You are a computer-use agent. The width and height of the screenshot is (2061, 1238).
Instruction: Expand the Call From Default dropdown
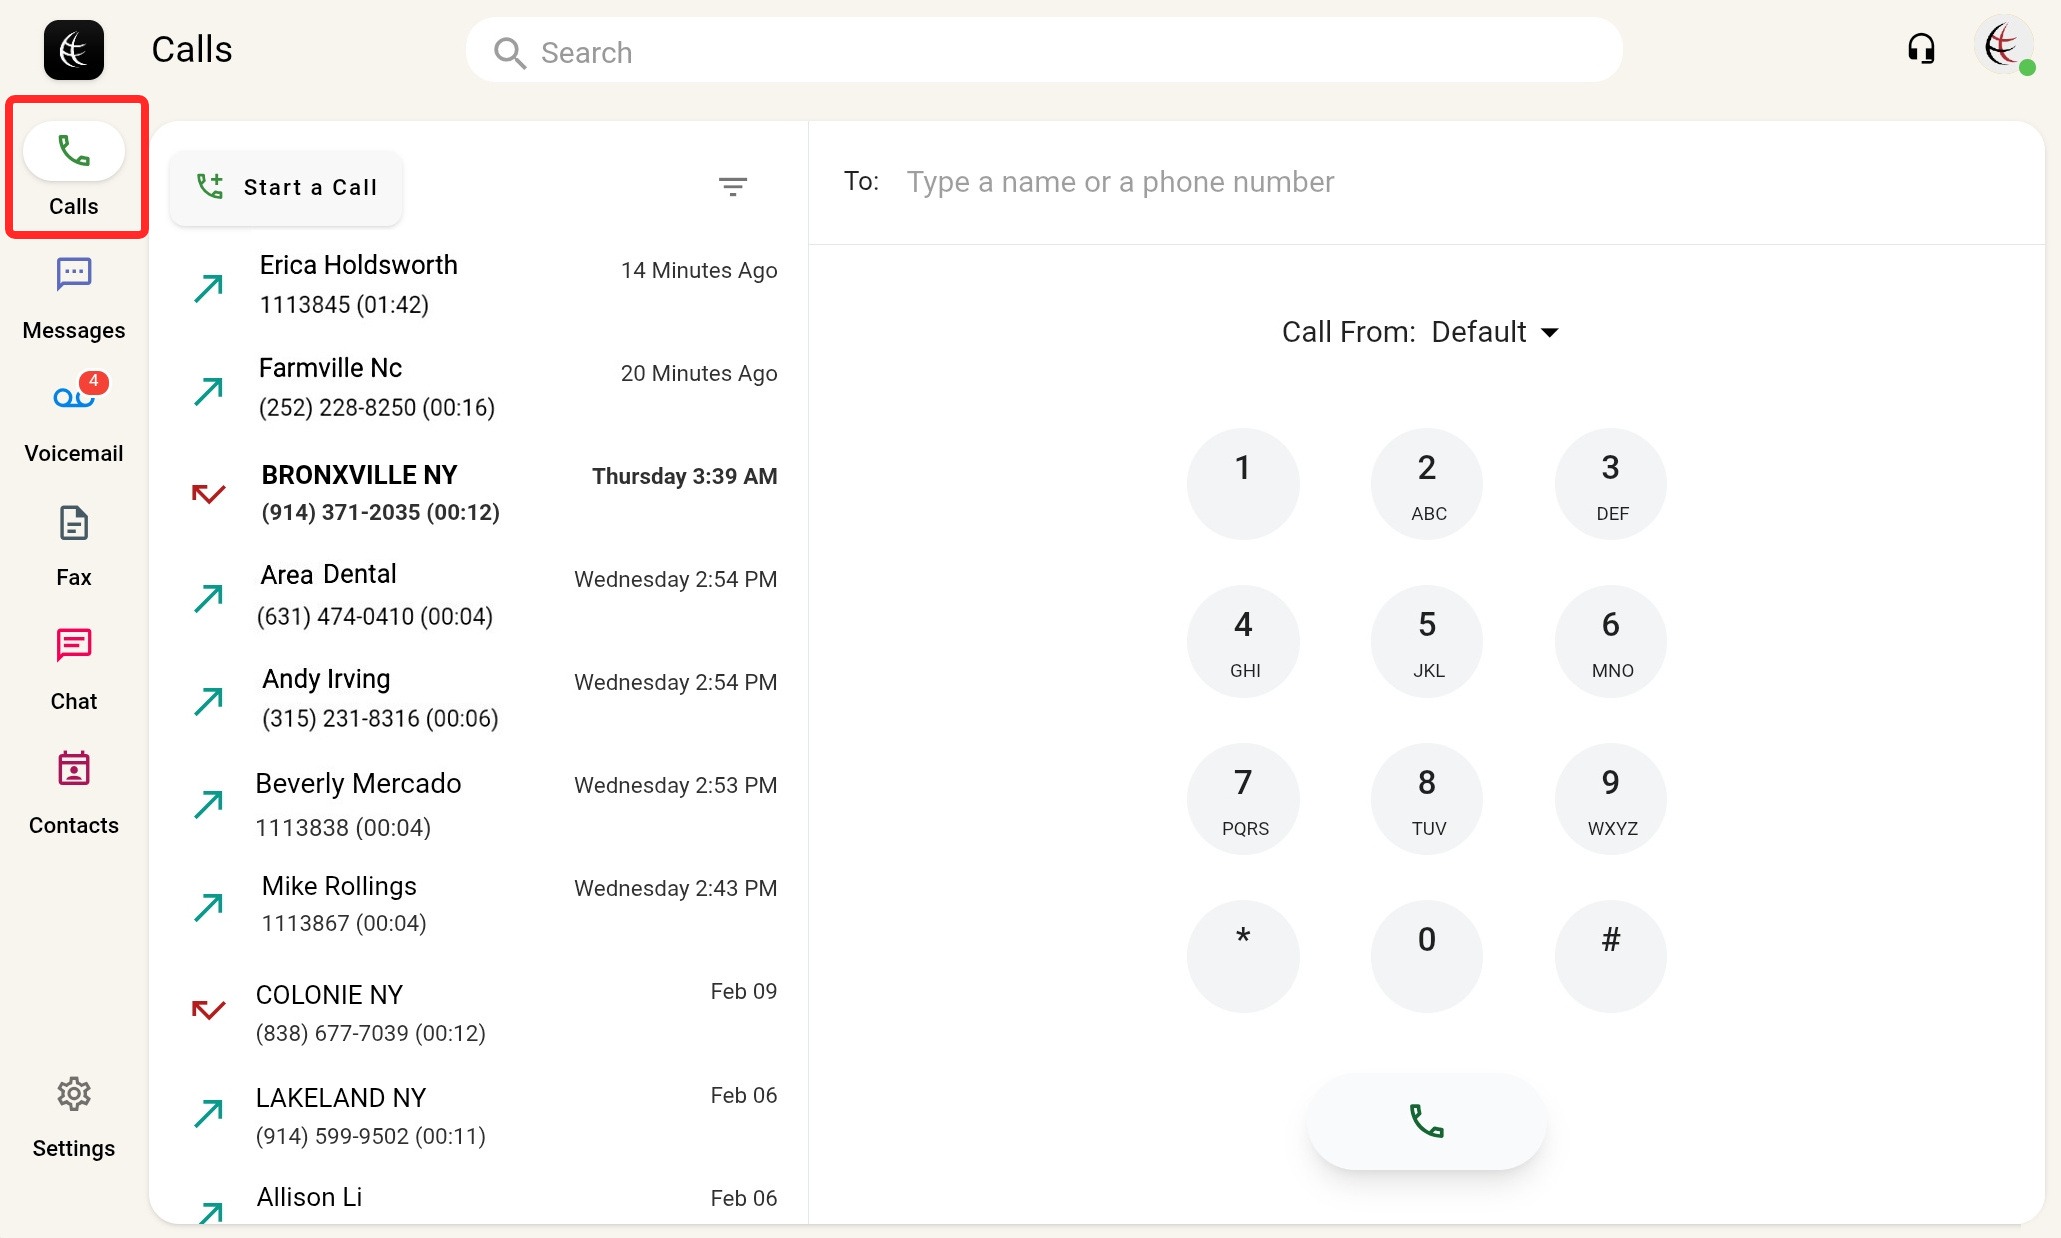[x=1494, y=332]
